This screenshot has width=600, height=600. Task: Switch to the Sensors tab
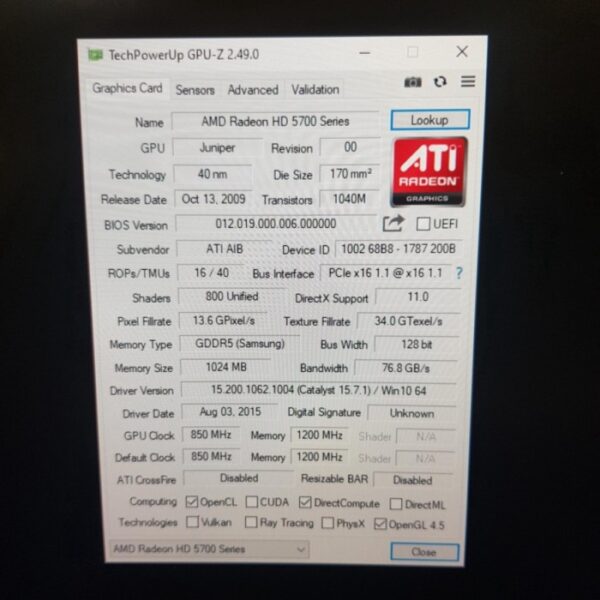click(x=195, y=90)
